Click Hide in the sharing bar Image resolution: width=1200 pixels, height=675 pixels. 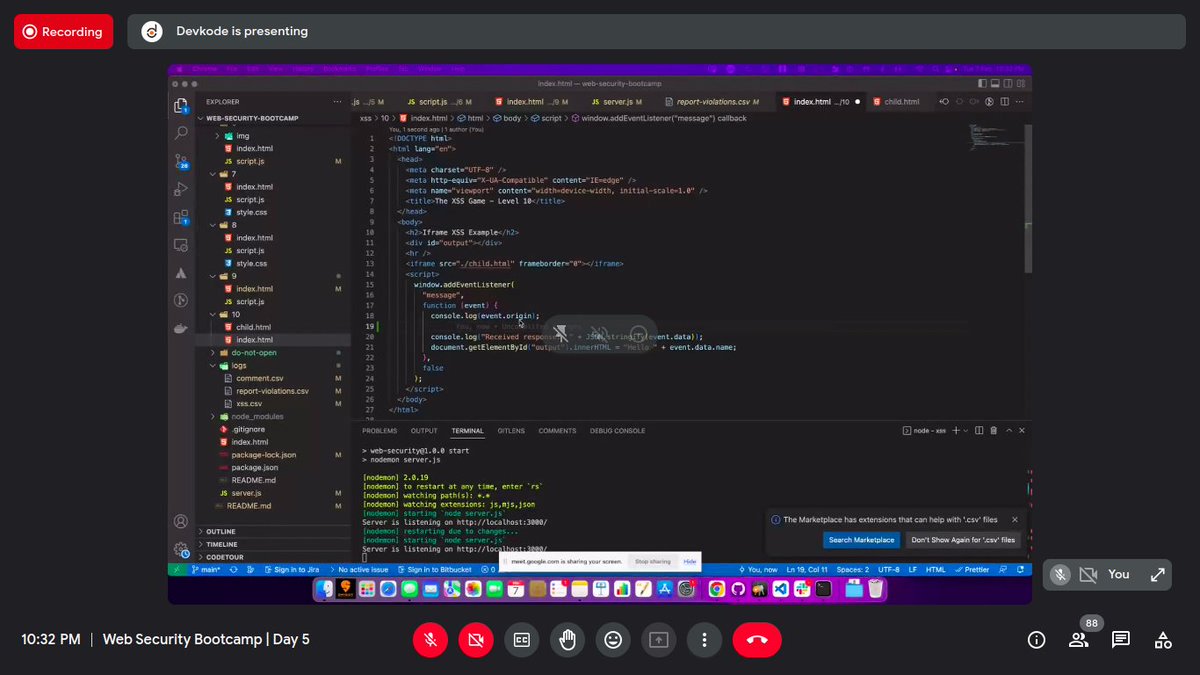click(690, 562)
